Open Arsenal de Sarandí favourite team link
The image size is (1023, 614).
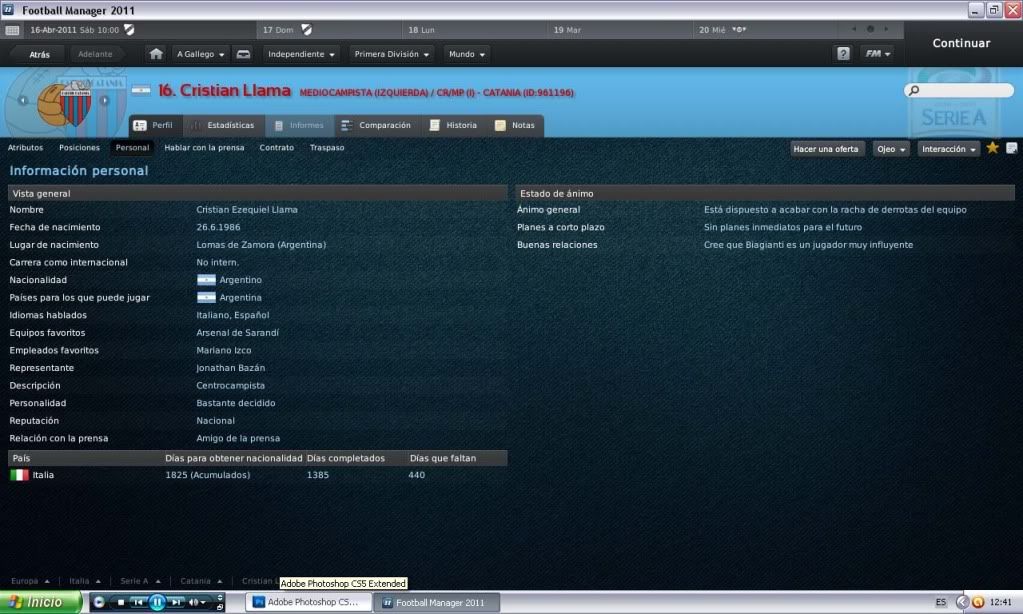[x=237, y=333]
